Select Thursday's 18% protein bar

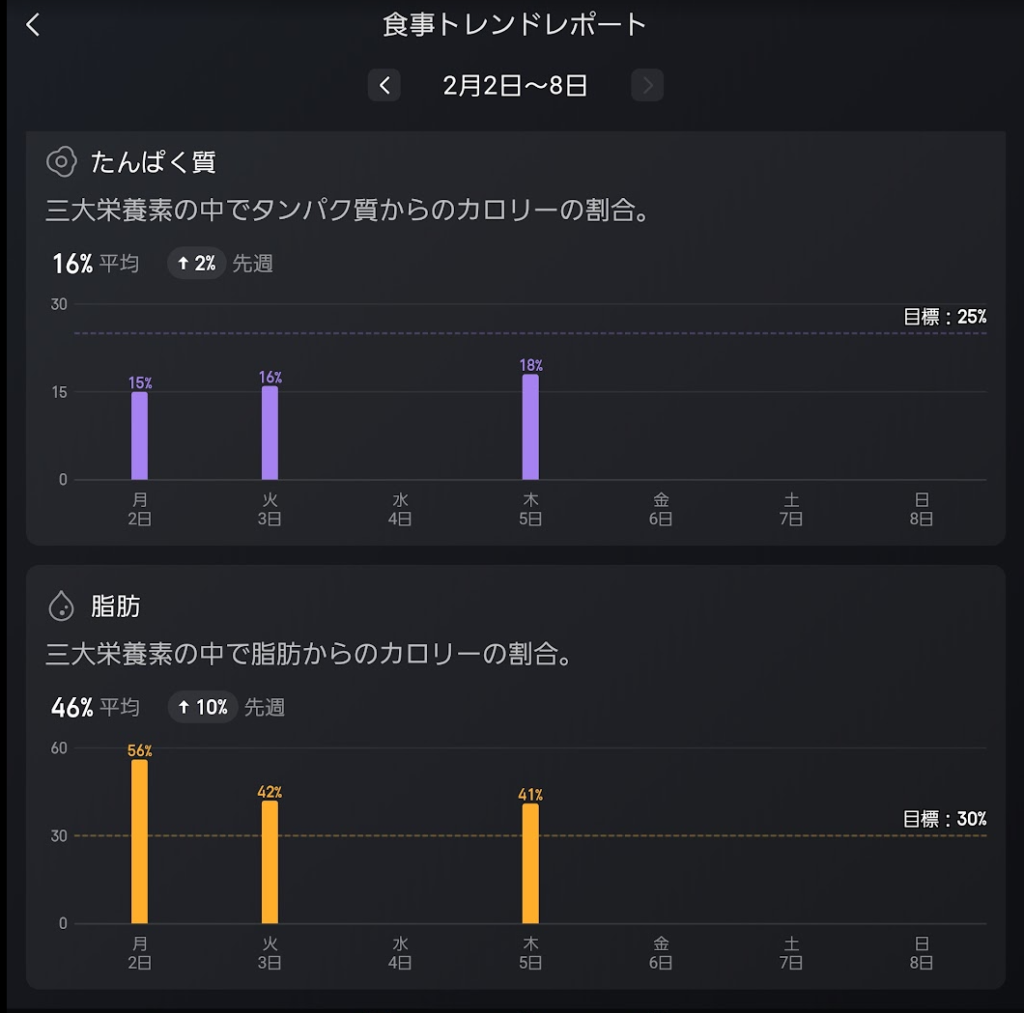tap(530, 428)
